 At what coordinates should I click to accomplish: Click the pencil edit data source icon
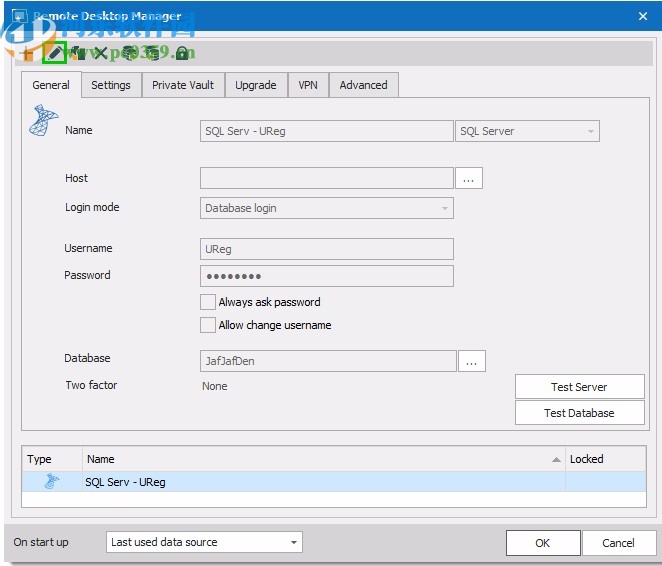point(54,53)
